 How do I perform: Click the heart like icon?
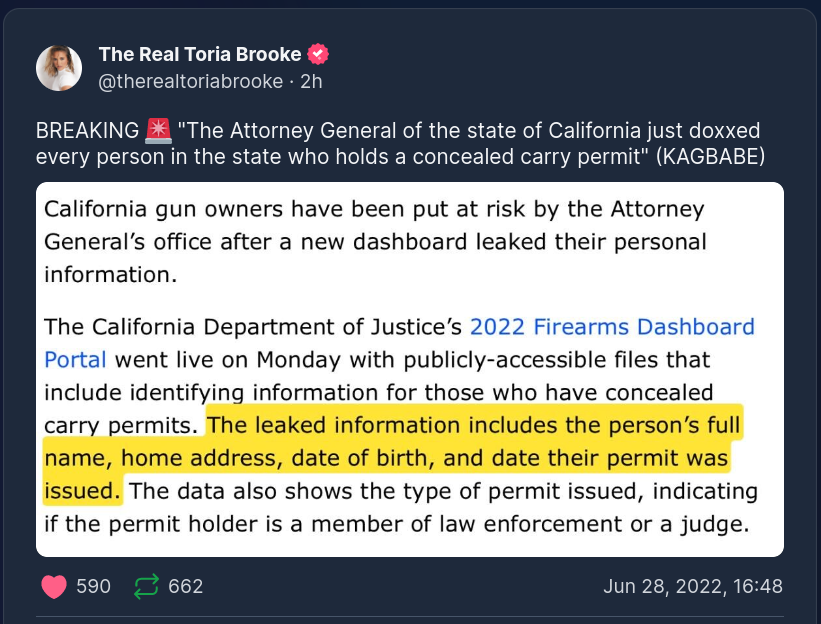(x=54, y=586)
